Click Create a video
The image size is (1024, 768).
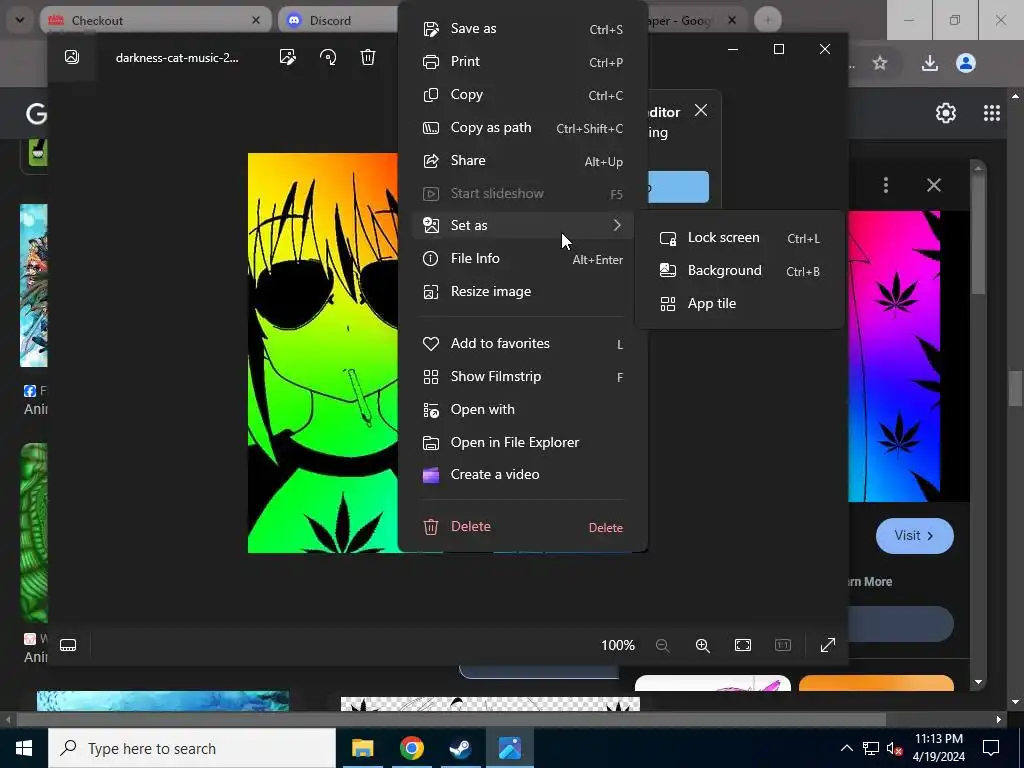tap(522, 475)
